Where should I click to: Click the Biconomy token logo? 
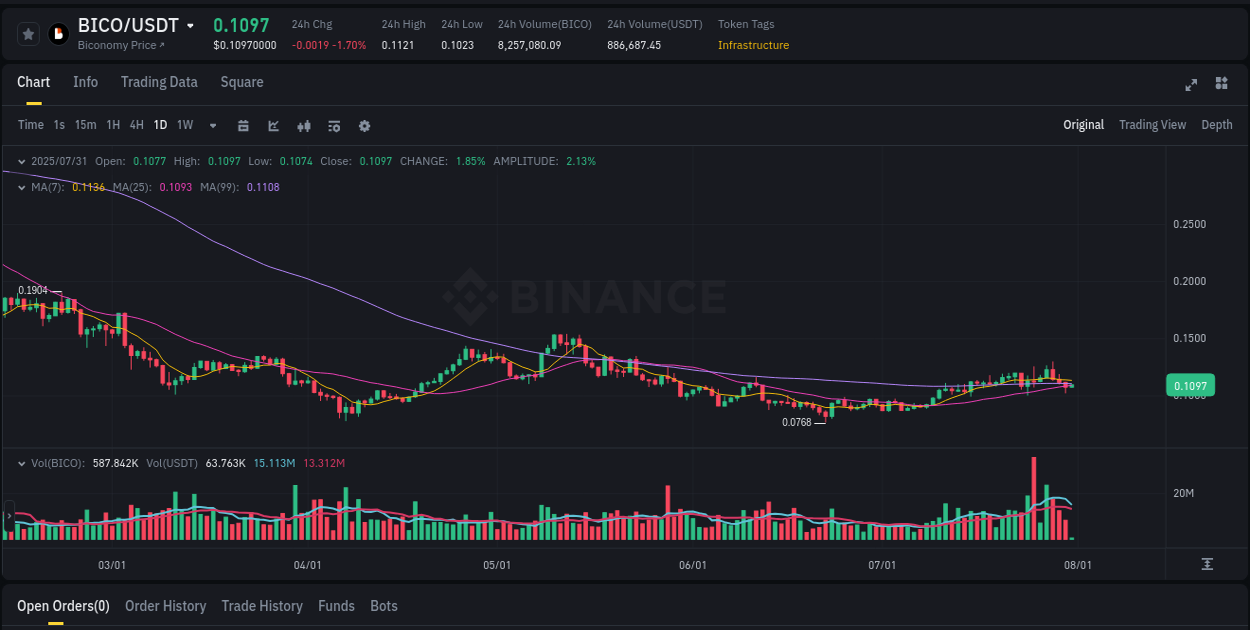(57, 32)
